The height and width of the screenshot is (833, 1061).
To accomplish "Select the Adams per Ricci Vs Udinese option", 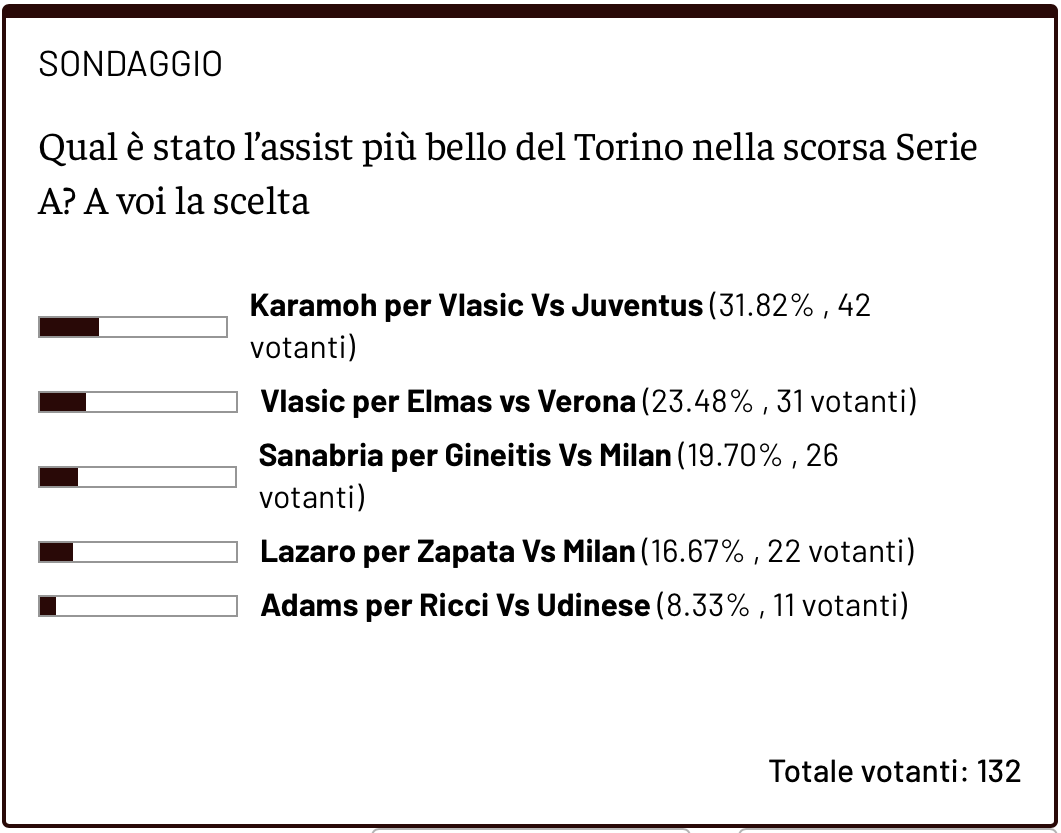I will [455, 606].
